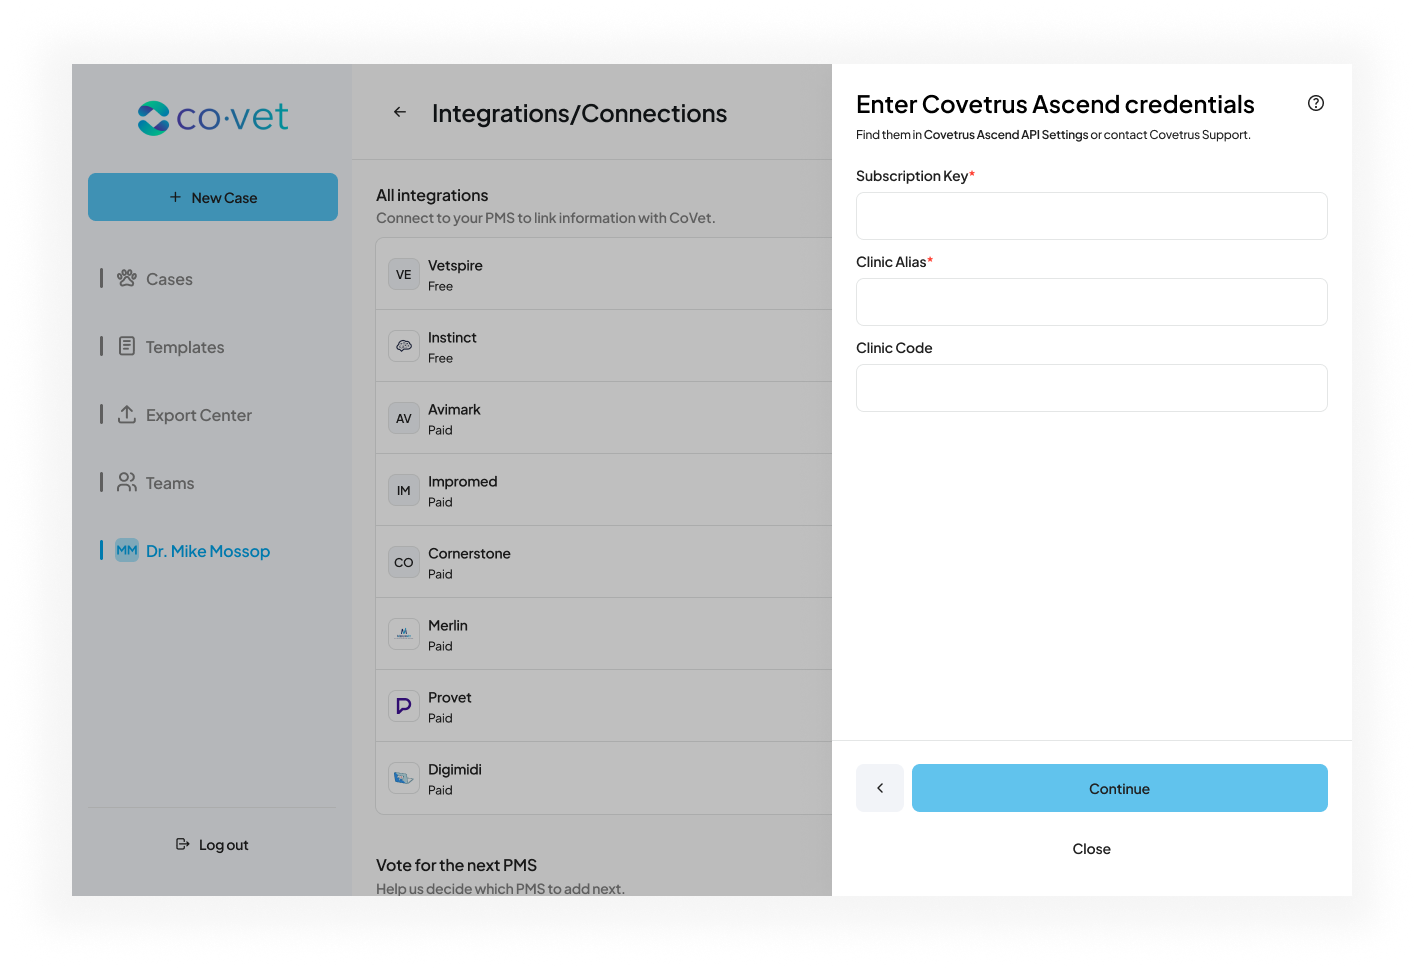Viewport: 1416px width, 968px height.
Task: Click Close in the credentials panel
Action: point(1092,849)
